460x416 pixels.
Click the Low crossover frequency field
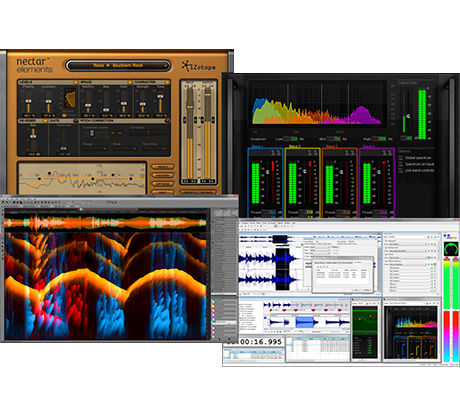coord(290,139)
